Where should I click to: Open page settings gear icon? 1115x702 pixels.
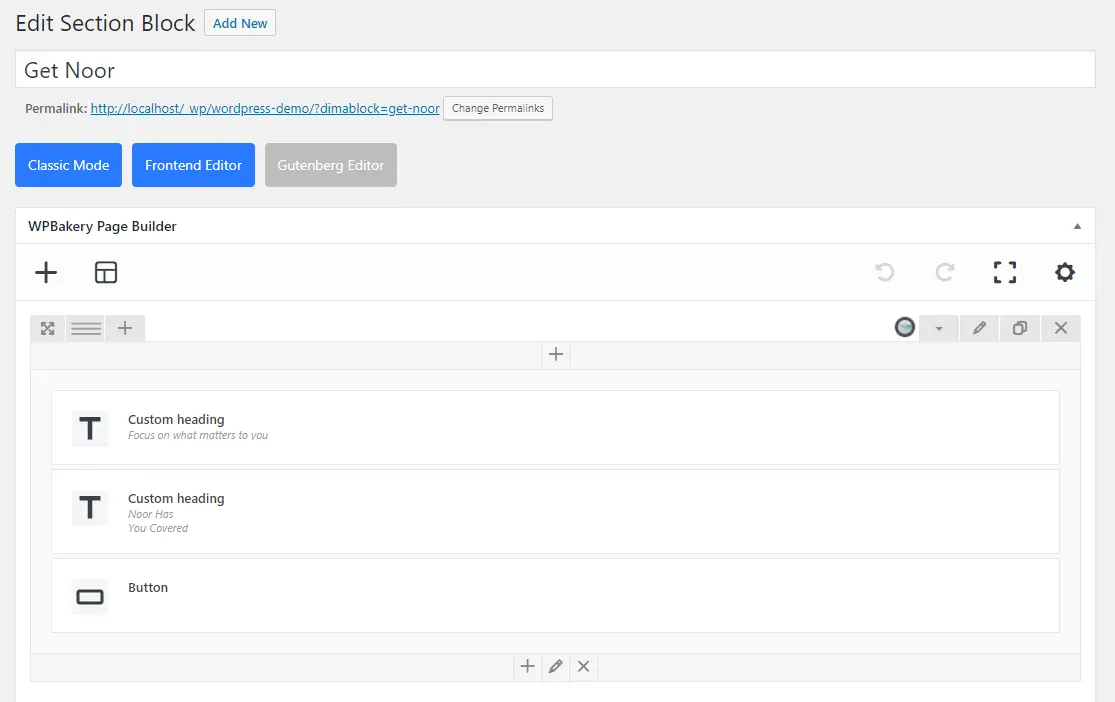(1065, 272)
